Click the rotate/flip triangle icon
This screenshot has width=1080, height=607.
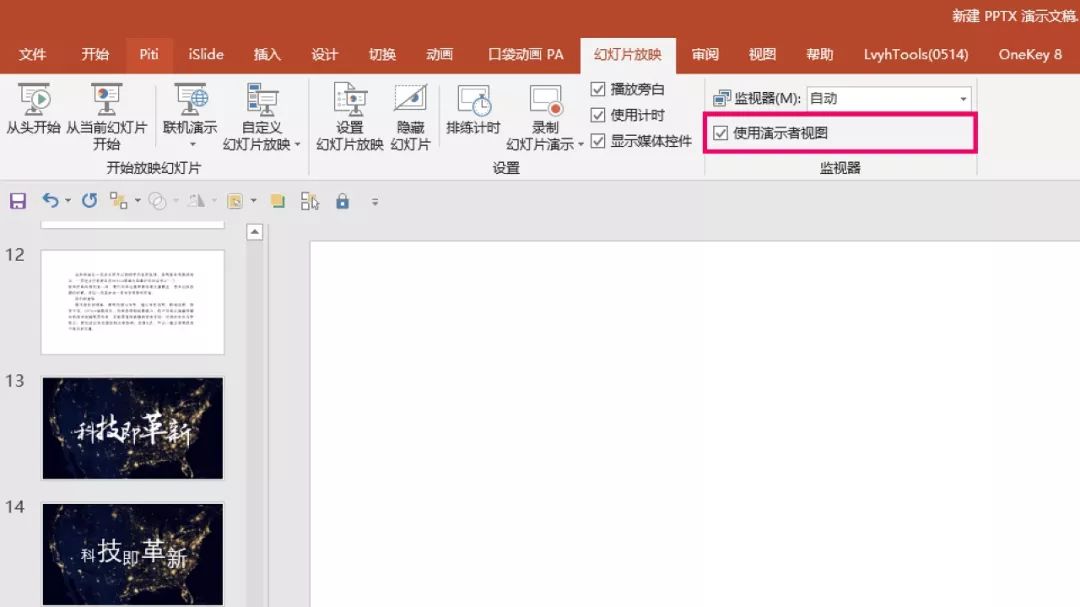(196, 200)
